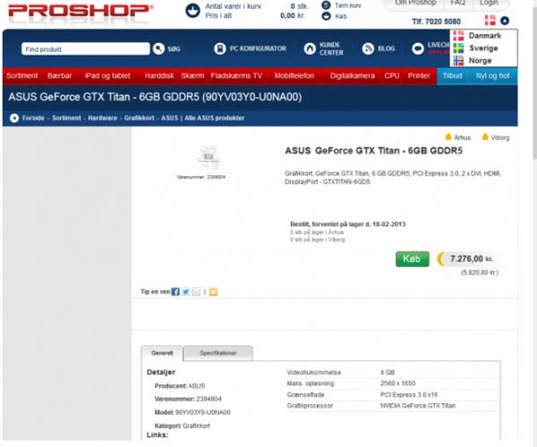Image resolution: width=537 pixels, height=447 pixels.
Task: Open the Mobiltelefon category
Action: [x=294, y=76]
